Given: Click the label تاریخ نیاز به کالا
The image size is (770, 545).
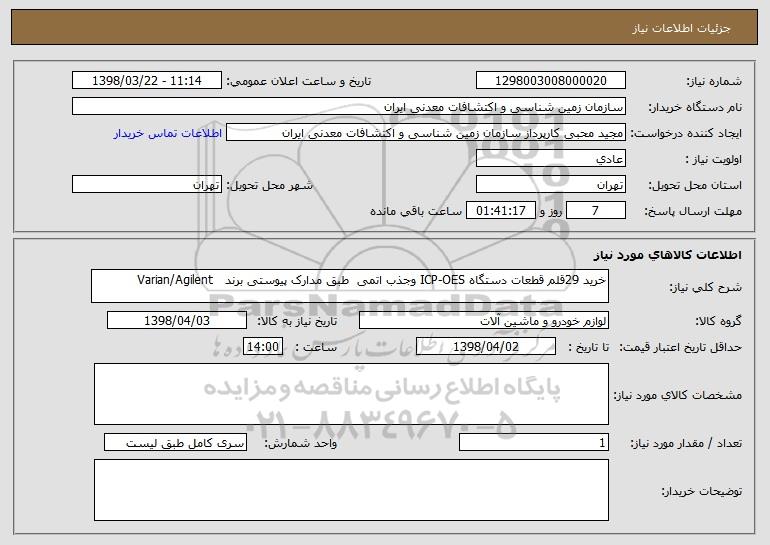Looking at the screenshot, I should click(x=297, y=322).
